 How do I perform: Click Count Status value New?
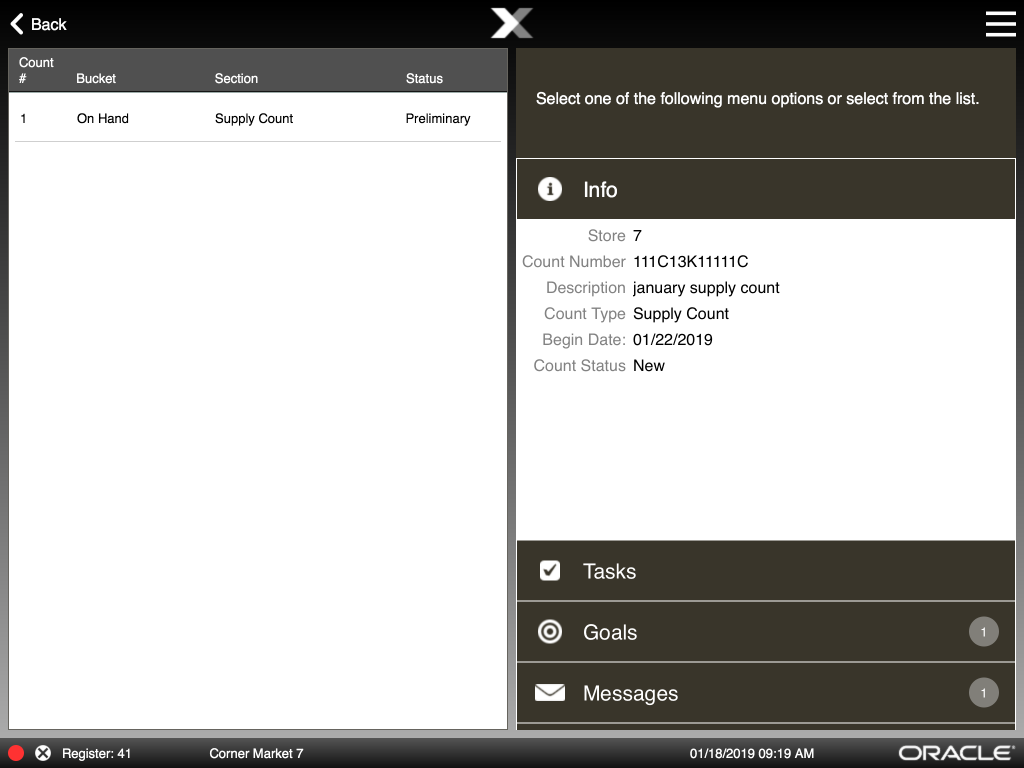pos(648,366)
